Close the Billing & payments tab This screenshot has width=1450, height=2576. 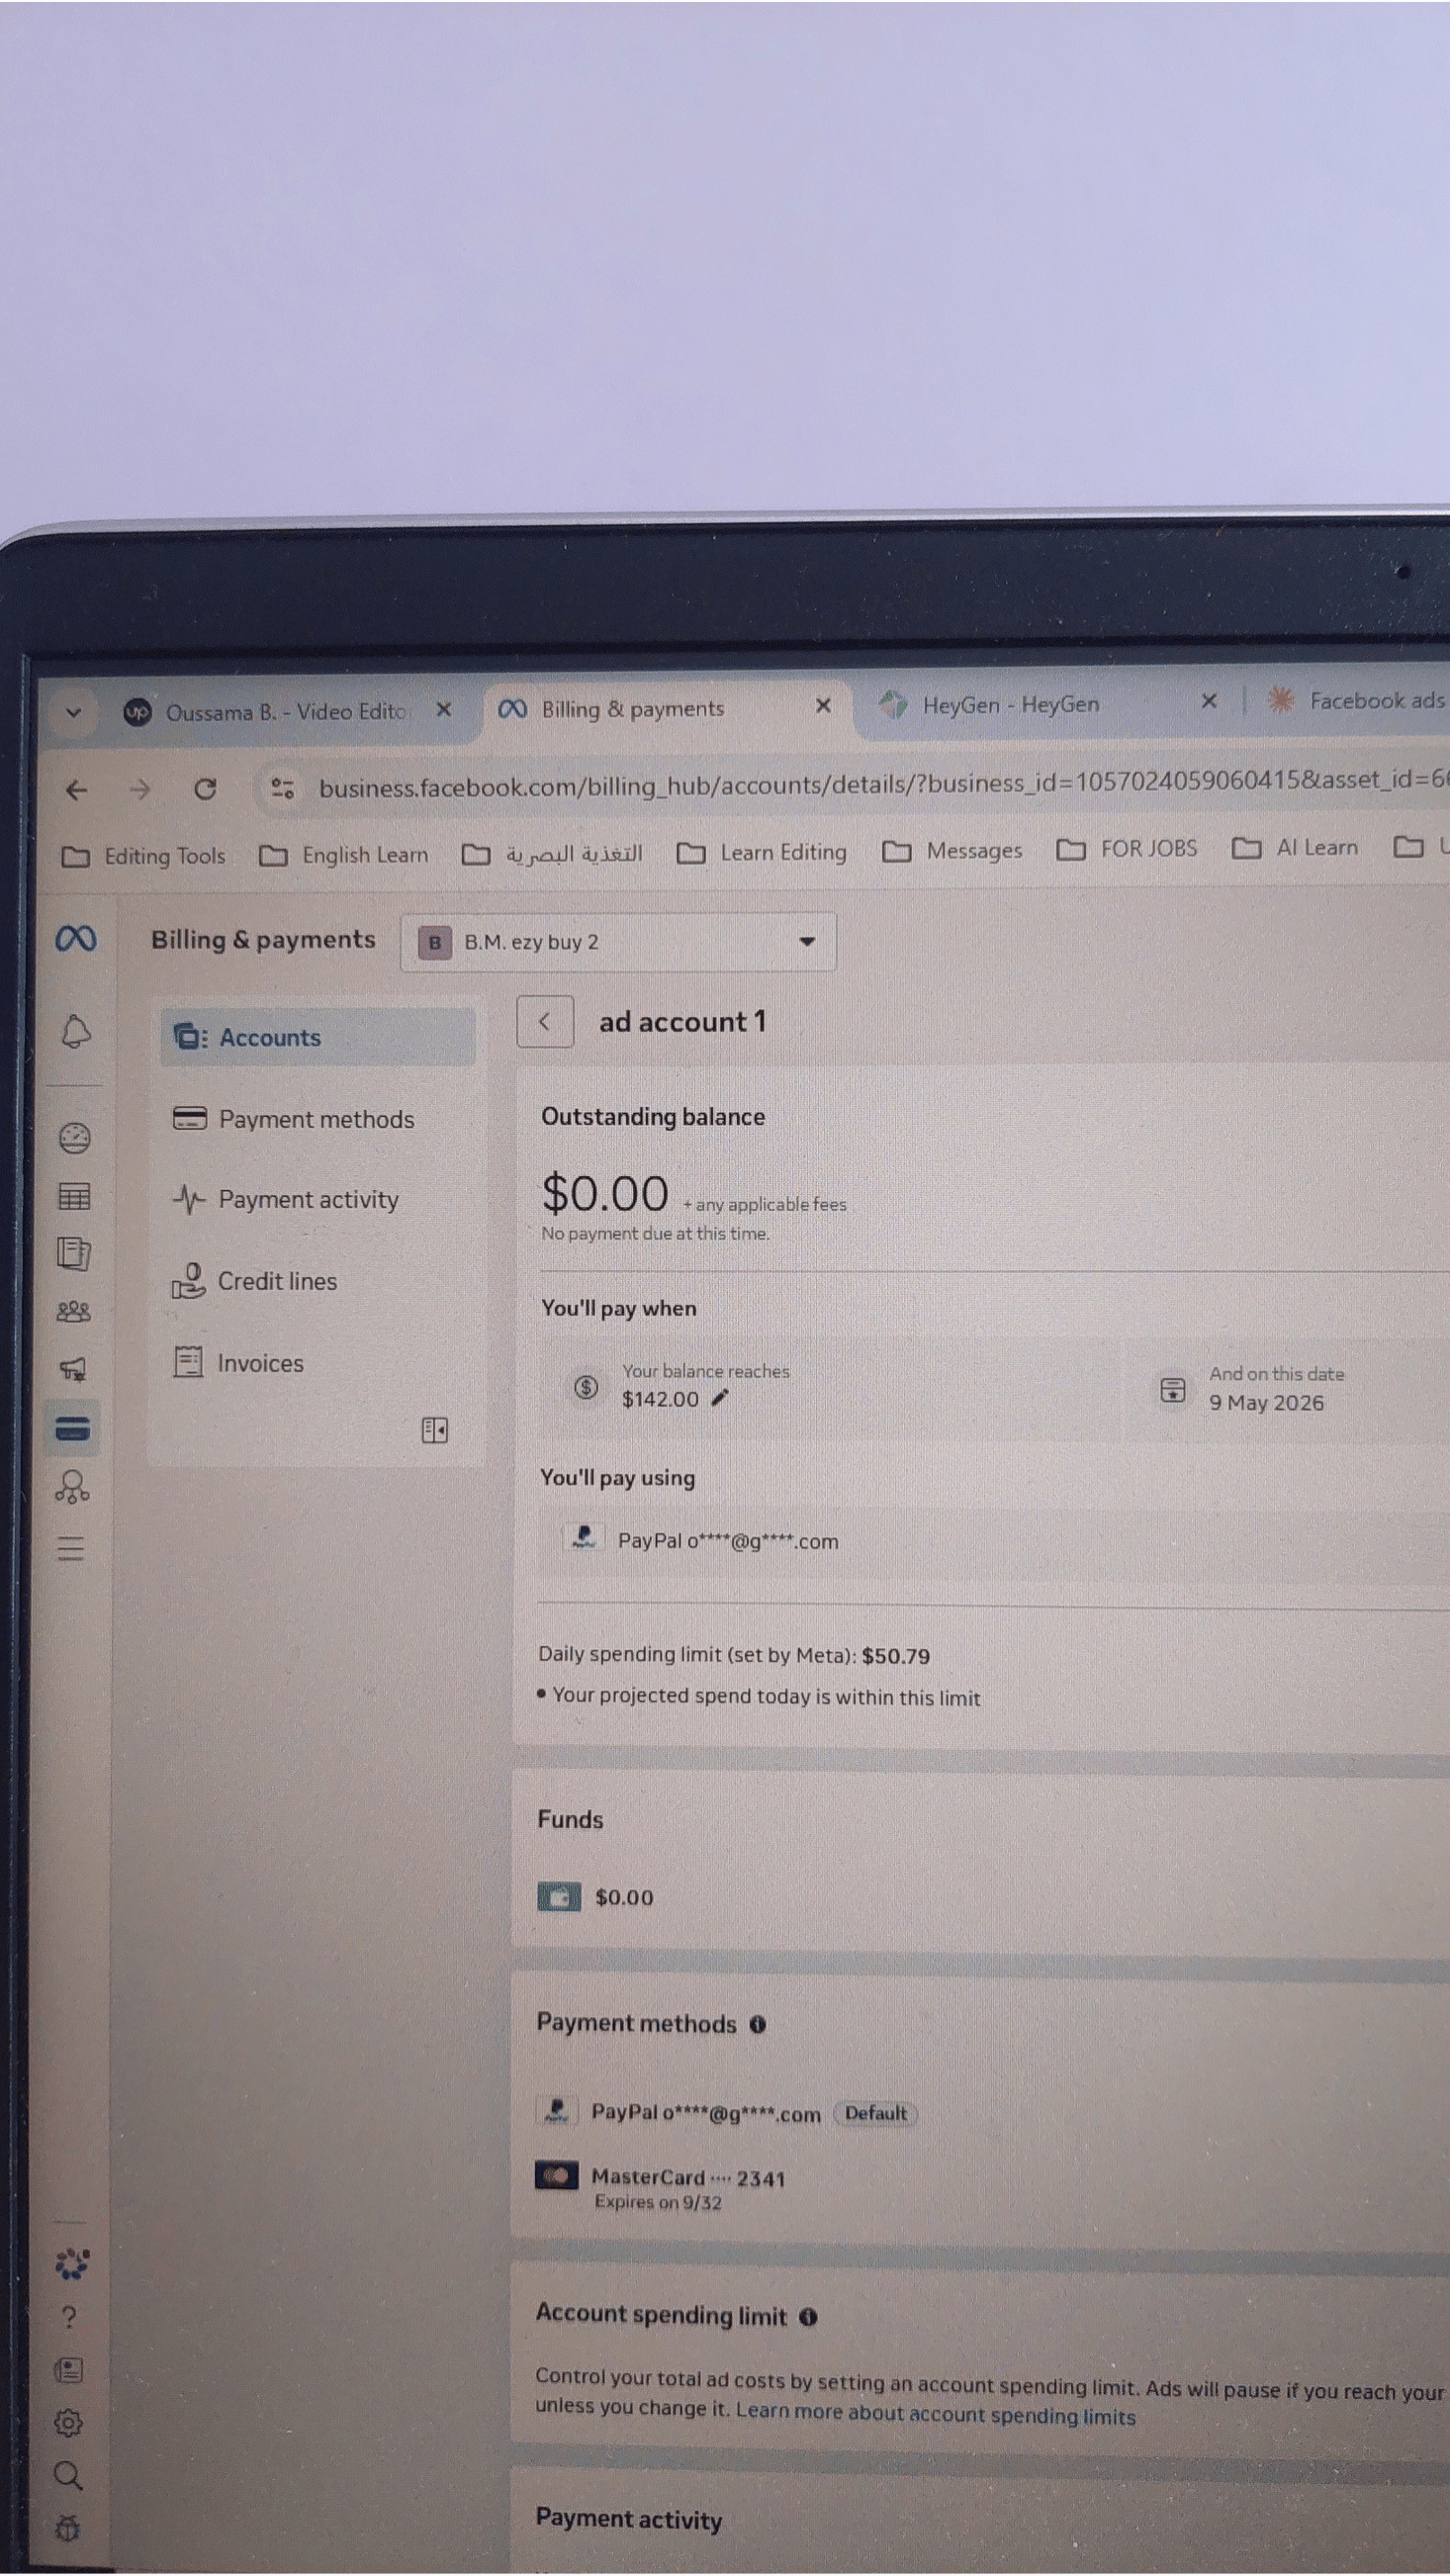(x=823, y=705)
